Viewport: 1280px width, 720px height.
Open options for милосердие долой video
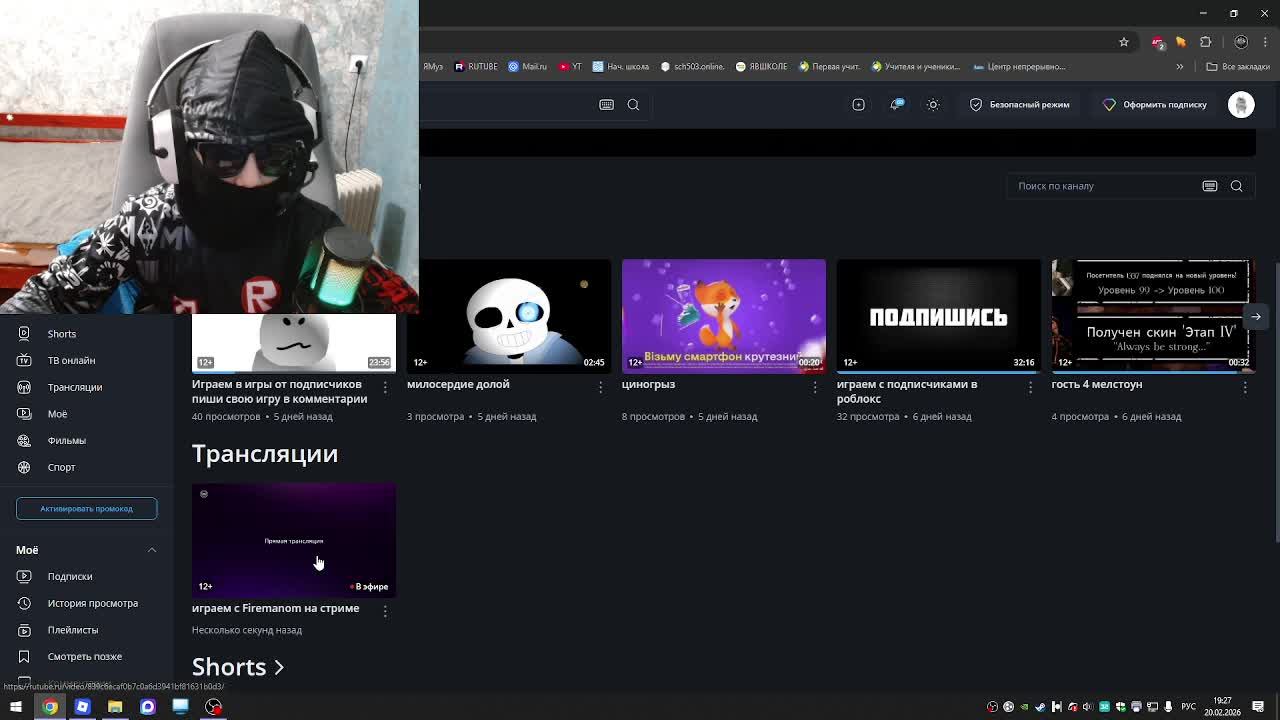point(600,387)
